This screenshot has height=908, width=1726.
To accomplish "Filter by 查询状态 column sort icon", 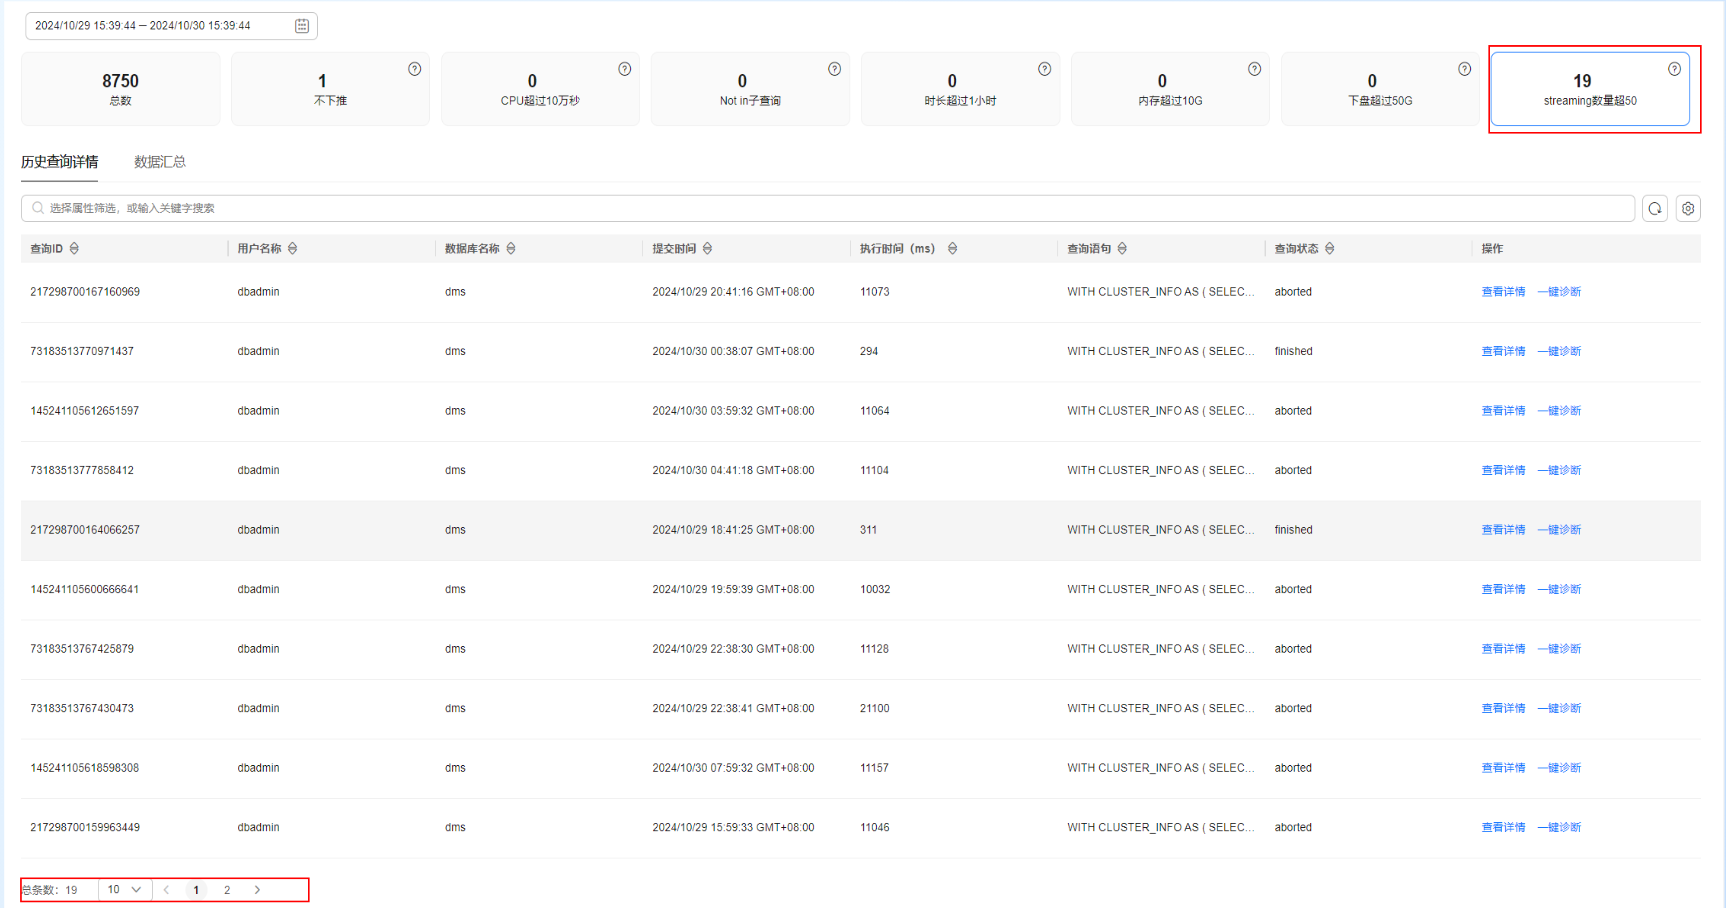I will tap(1329, 249).
